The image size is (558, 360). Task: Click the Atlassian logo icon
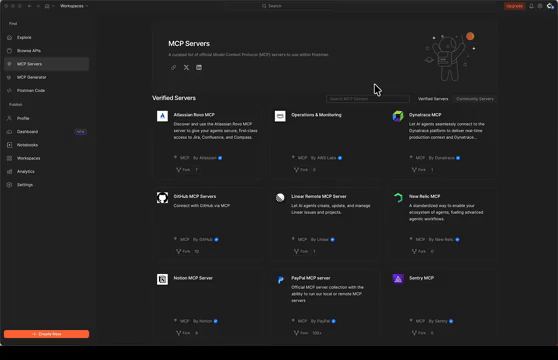point(162,116)
